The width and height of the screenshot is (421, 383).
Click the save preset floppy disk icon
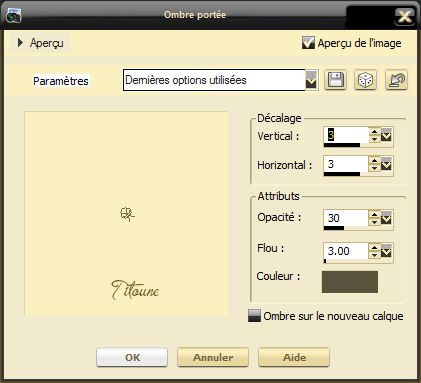point(336,80)
